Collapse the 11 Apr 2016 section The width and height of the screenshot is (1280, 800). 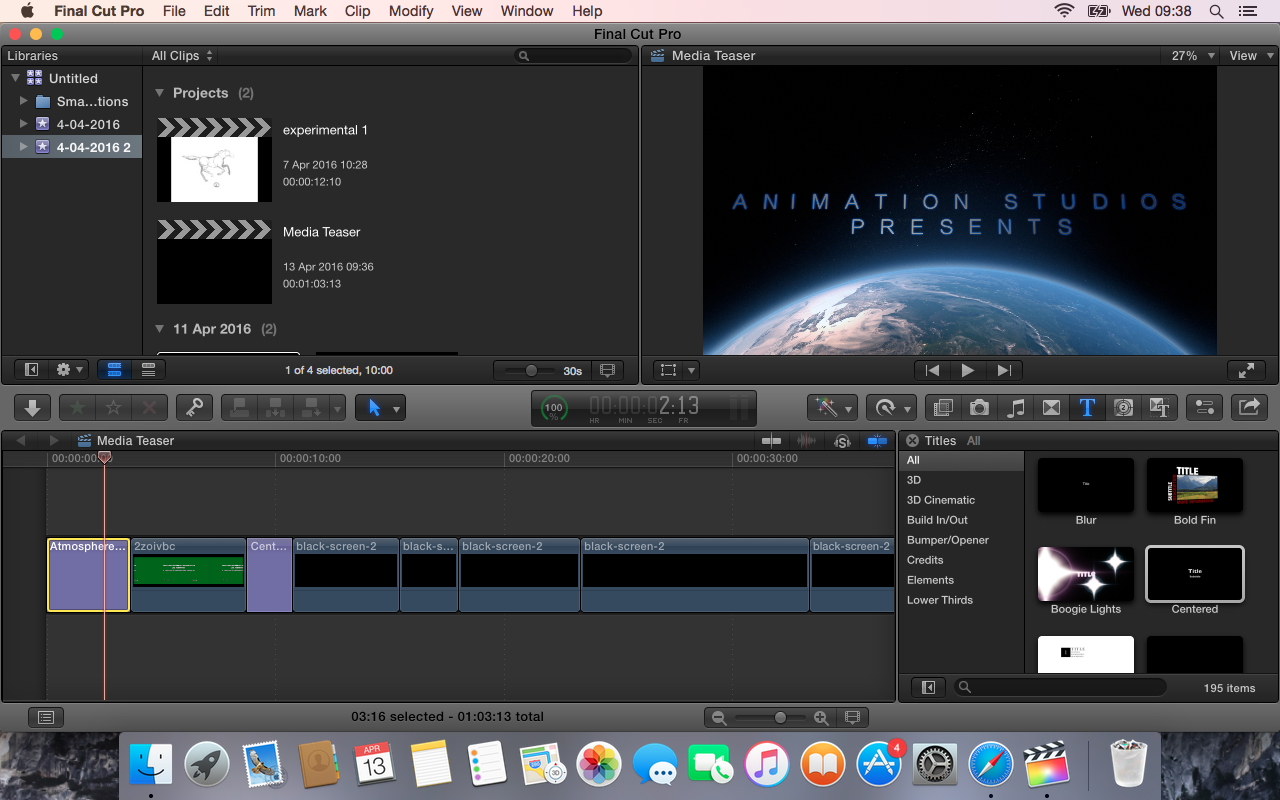160,329
